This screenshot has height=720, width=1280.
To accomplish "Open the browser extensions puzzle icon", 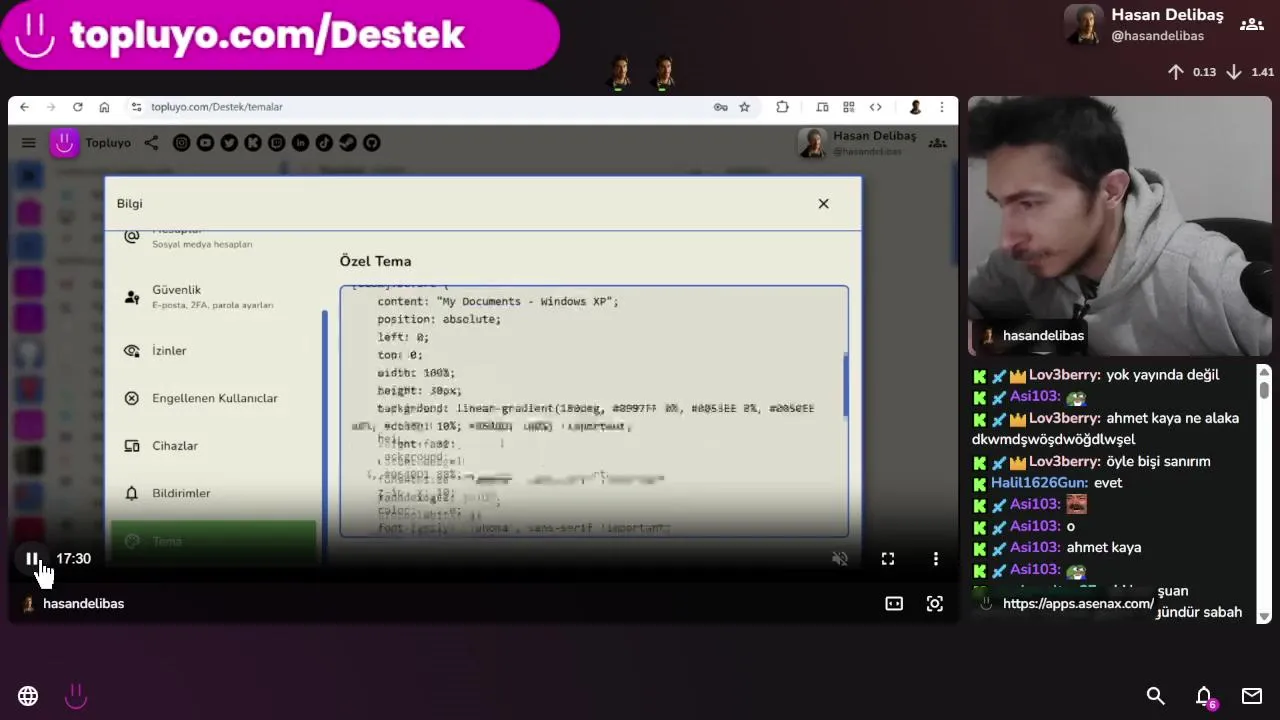I will [782, 107].
